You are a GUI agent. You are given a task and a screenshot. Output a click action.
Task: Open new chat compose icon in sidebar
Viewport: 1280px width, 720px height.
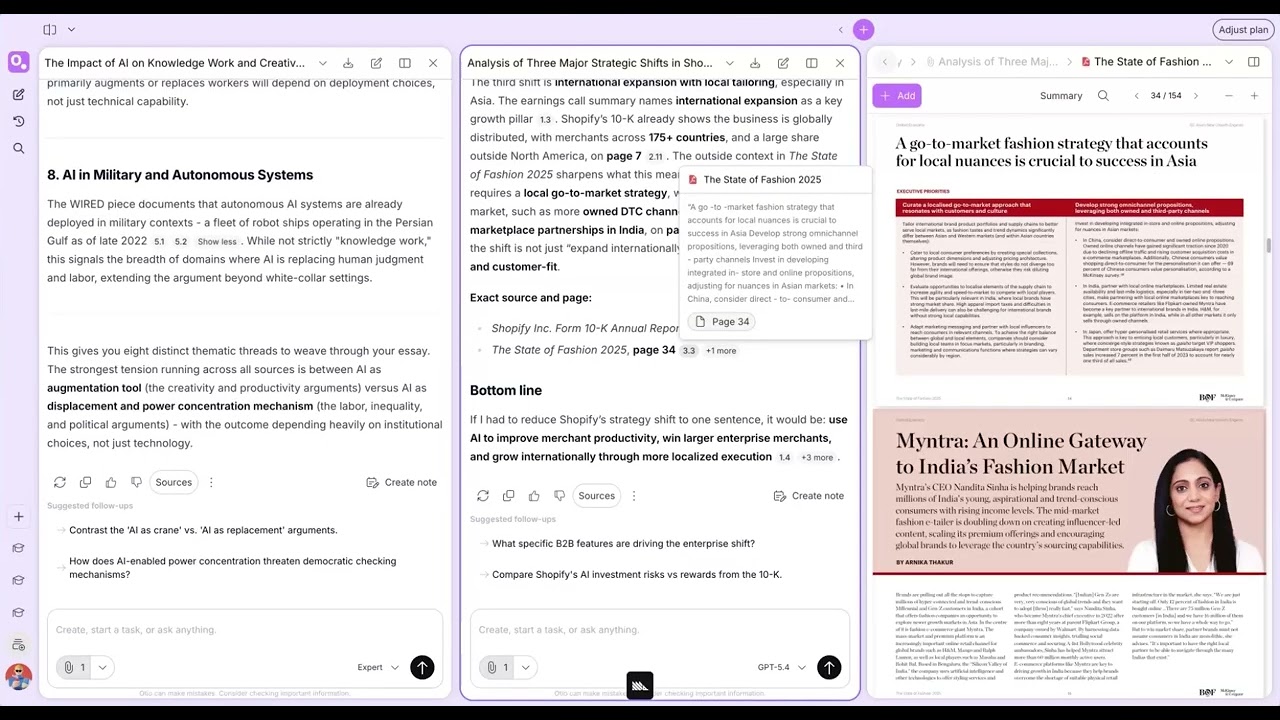coord(18,94)
